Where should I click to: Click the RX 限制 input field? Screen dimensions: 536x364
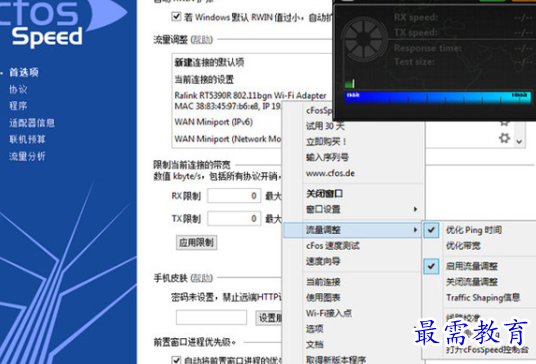(x=234, y=196)
